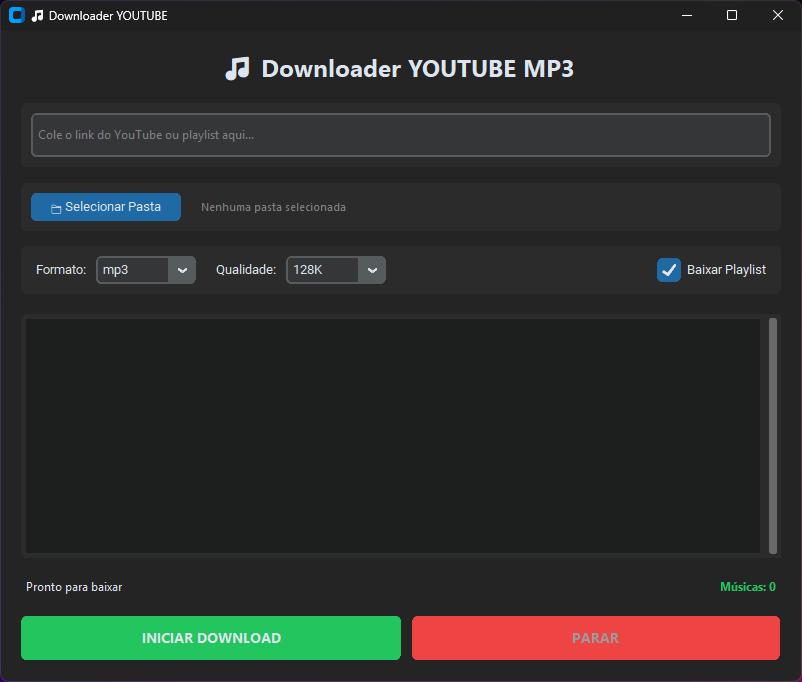802x682 pixels.
Task: Close the Downloader YOUTUBE window
Action: (777, 15)
